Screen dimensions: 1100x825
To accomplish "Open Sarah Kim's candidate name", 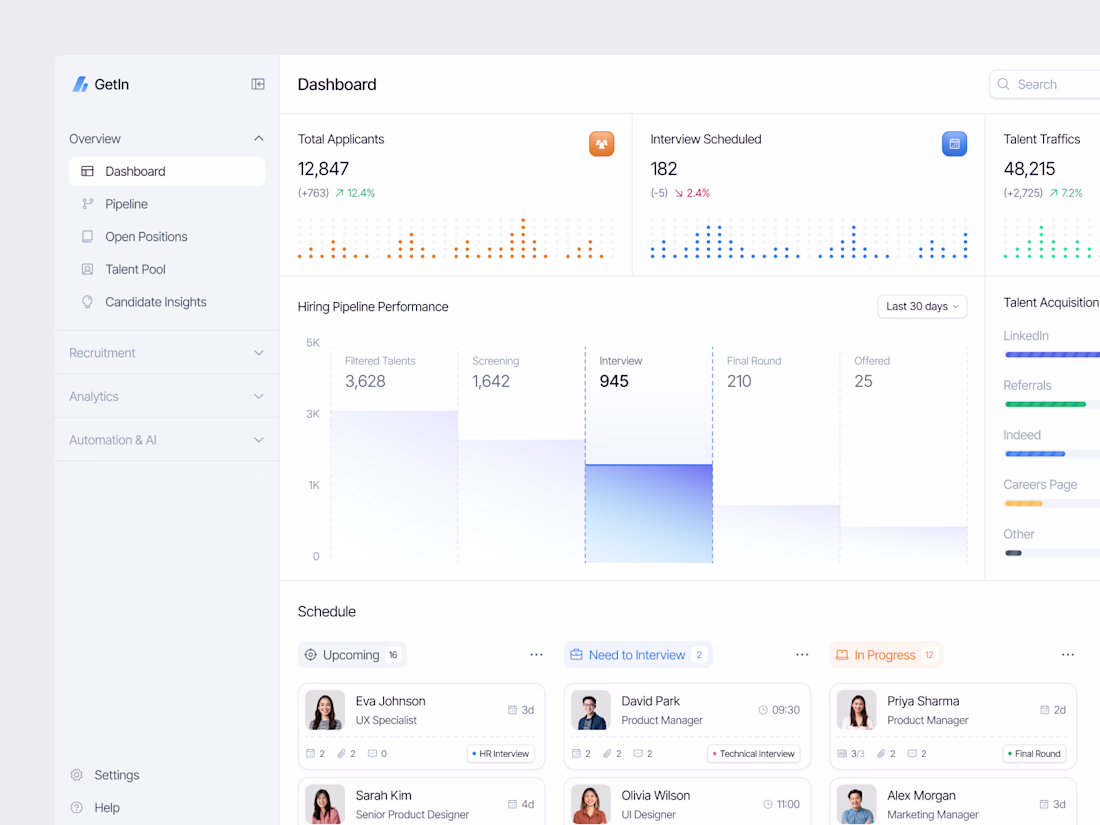I will (x=383, y=796).
